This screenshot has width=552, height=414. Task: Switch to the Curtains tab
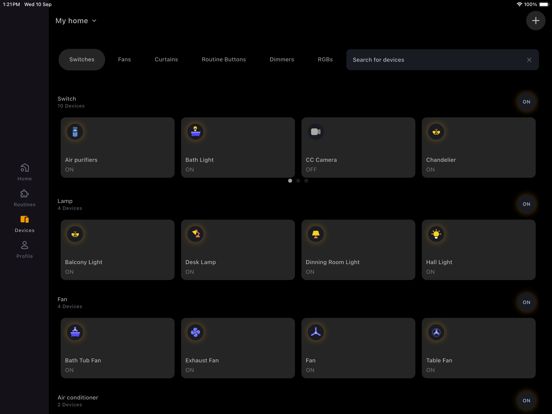(x=166, y=59)
